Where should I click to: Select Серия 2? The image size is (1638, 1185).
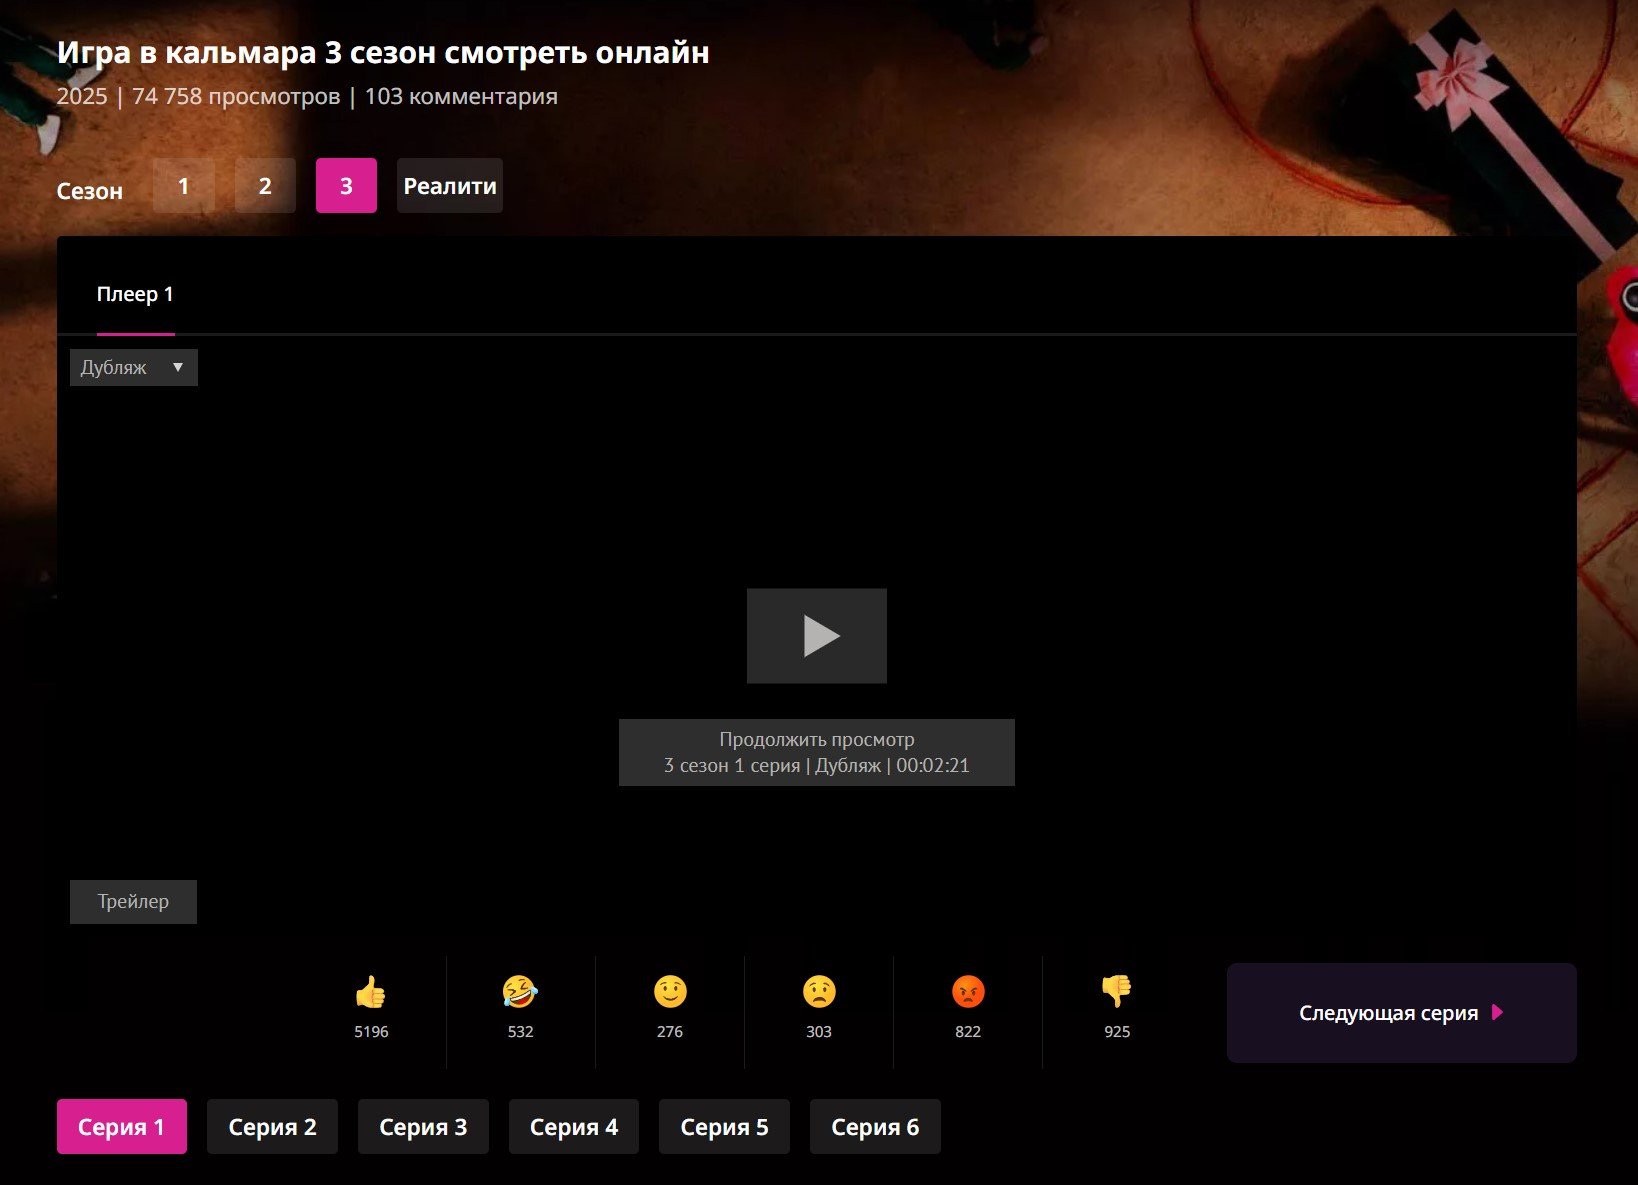tap(272, 1127)
